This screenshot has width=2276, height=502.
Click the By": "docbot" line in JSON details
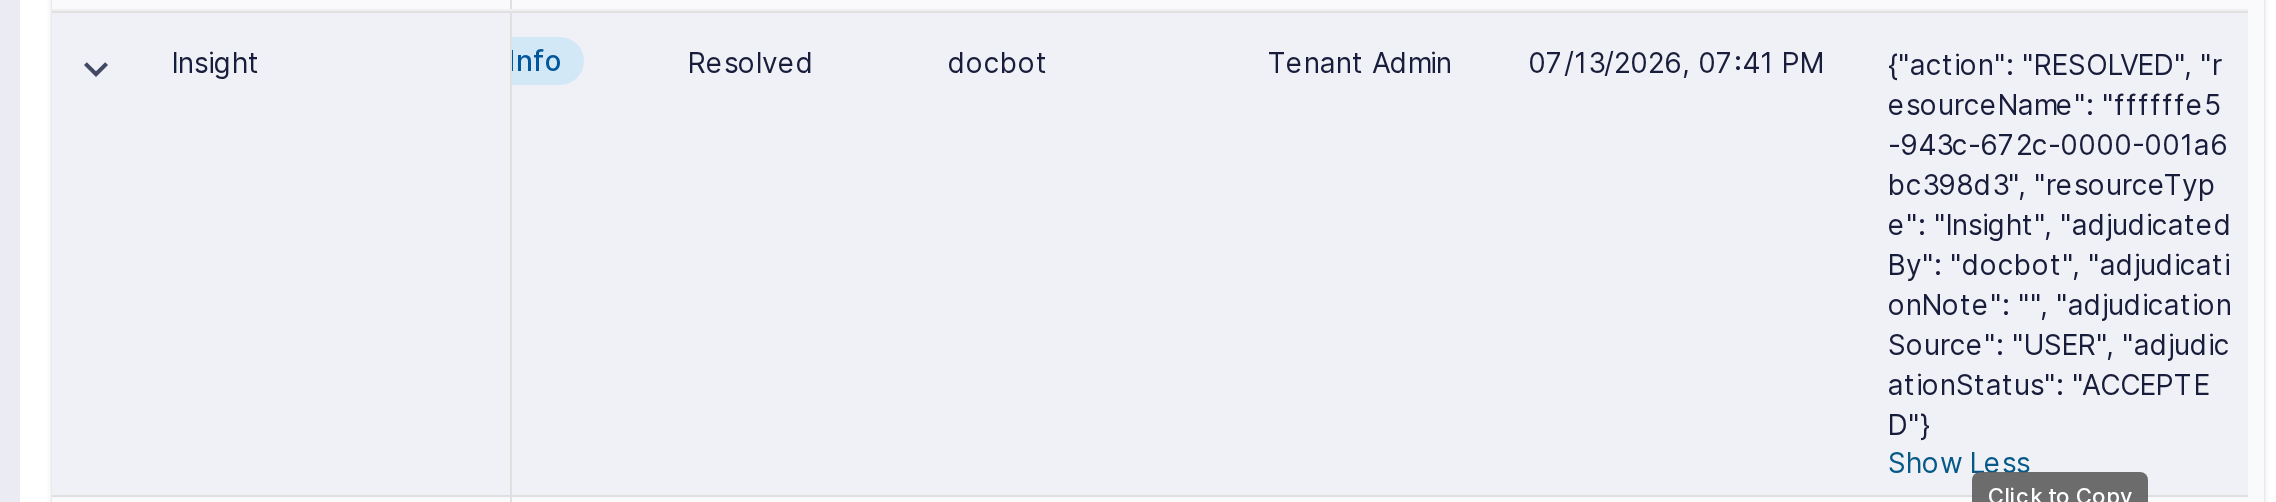click(2058, 265)
